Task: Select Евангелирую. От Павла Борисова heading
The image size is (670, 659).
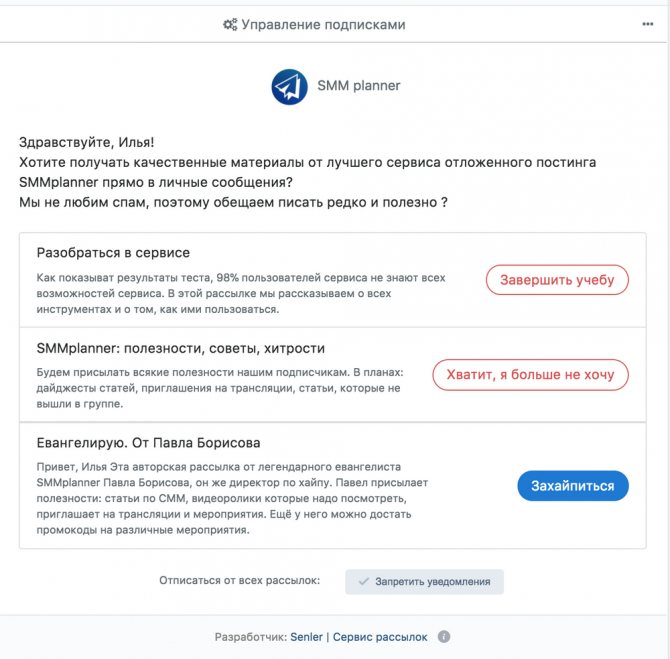Action: [148, 443]
